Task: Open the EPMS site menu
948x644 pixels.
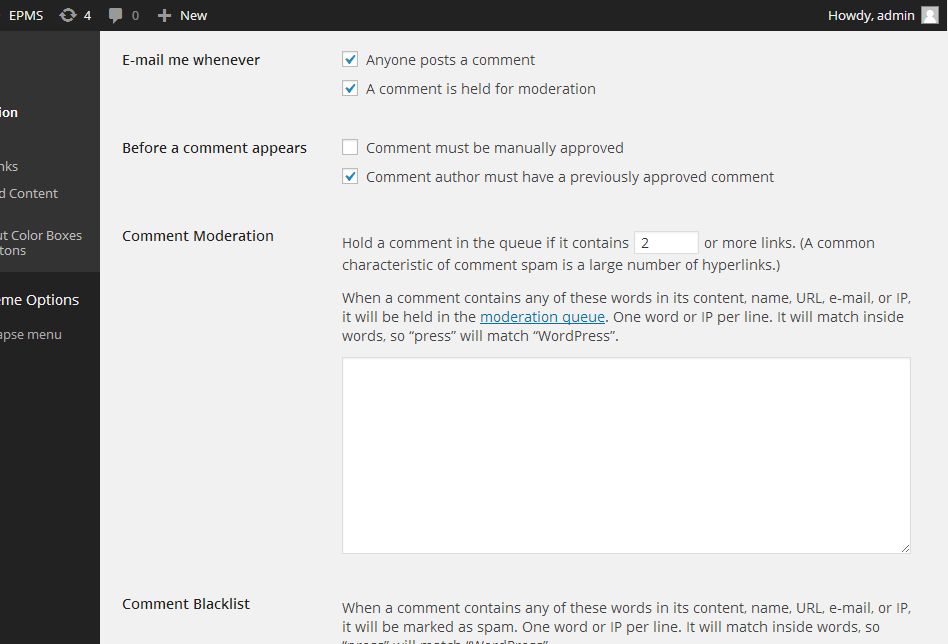Action: click(26, 15)
